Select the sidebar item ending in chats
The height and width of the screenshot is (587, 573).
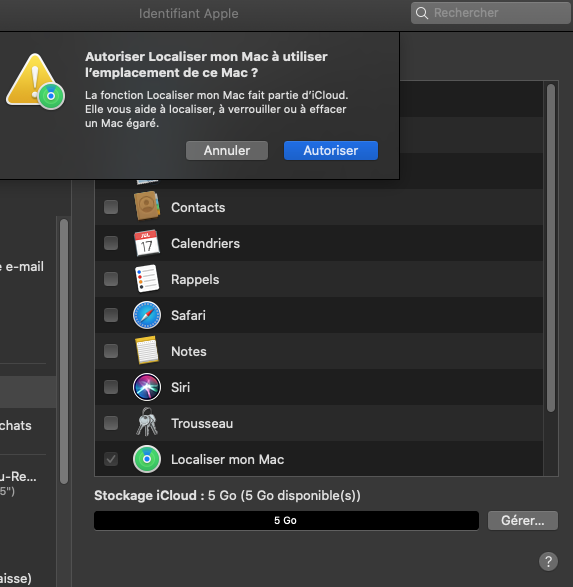(x=16, y=425)
